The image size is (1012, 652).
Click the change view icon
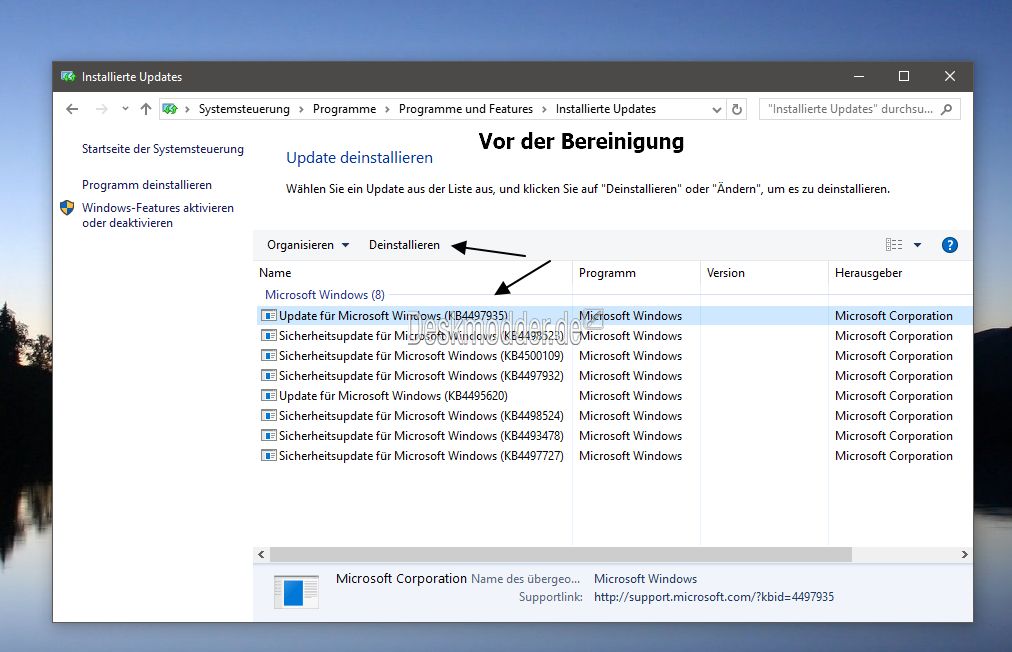click(894, 245)
